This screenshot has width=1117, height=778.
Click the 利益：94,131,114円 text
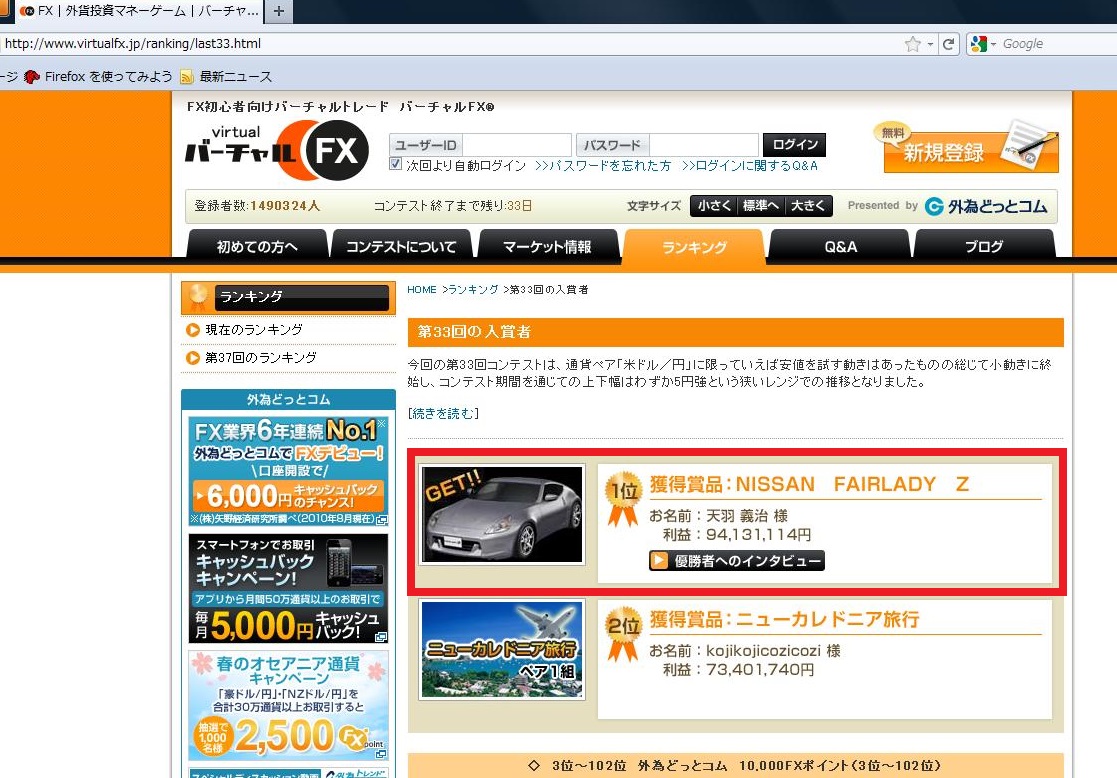click(x=737, y=534)
